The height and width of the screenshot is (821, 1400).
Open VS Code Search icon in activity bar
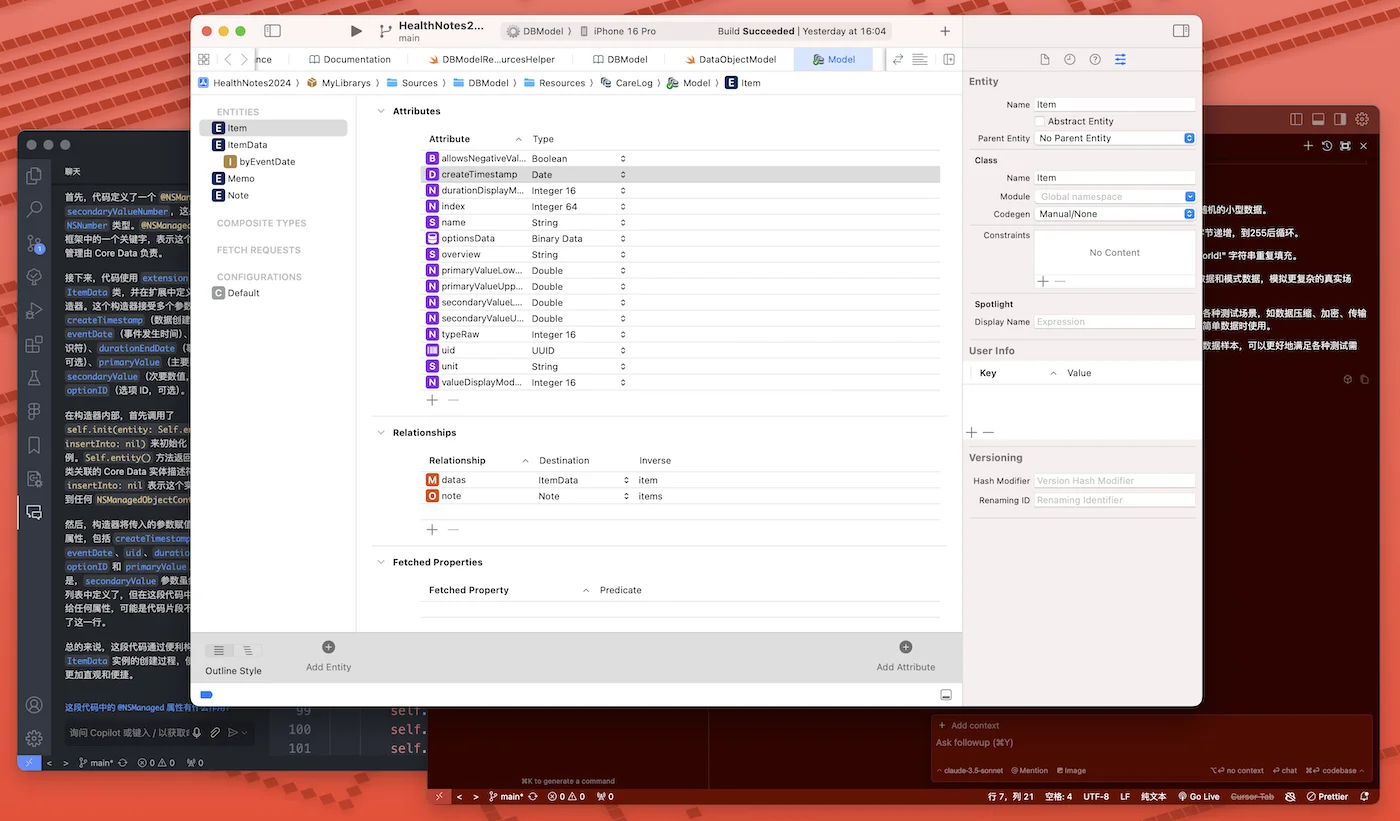point(34,209)
